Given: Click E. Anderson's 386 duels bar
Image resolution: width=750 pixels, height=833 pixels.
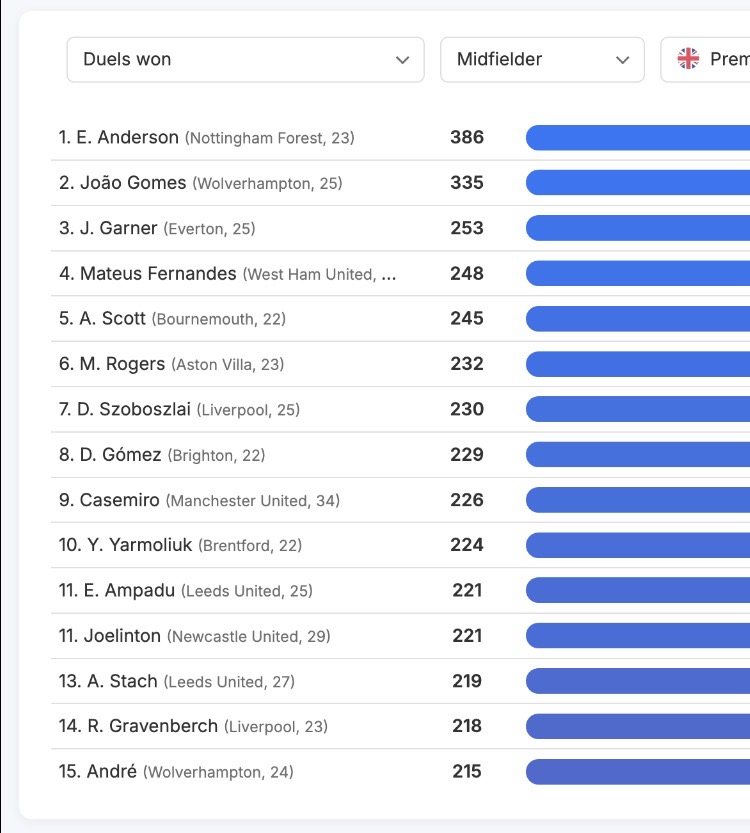Looking at the screenshot, I should pos(638,138).
